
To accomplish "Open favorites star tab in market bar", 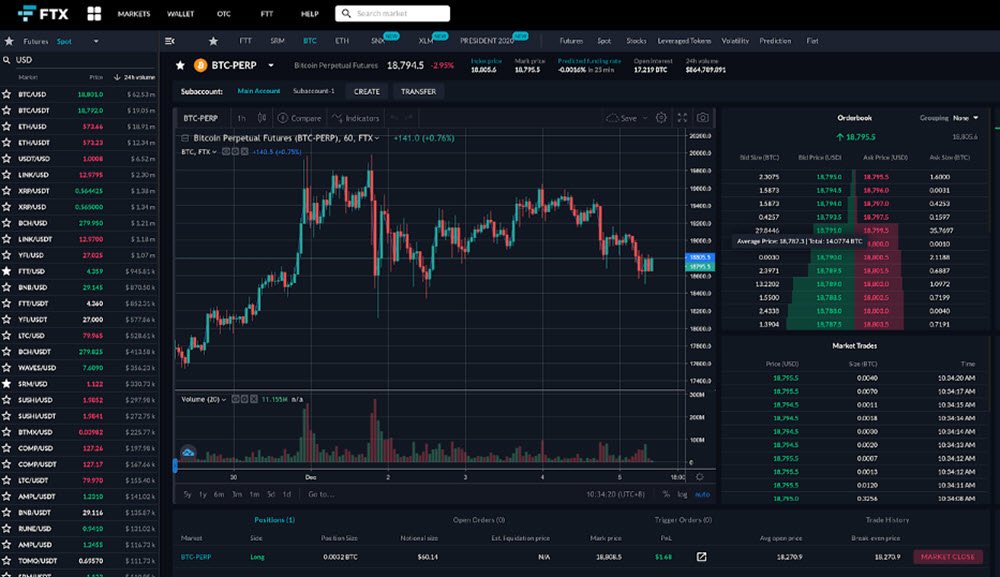I will [x=213, y=41].
